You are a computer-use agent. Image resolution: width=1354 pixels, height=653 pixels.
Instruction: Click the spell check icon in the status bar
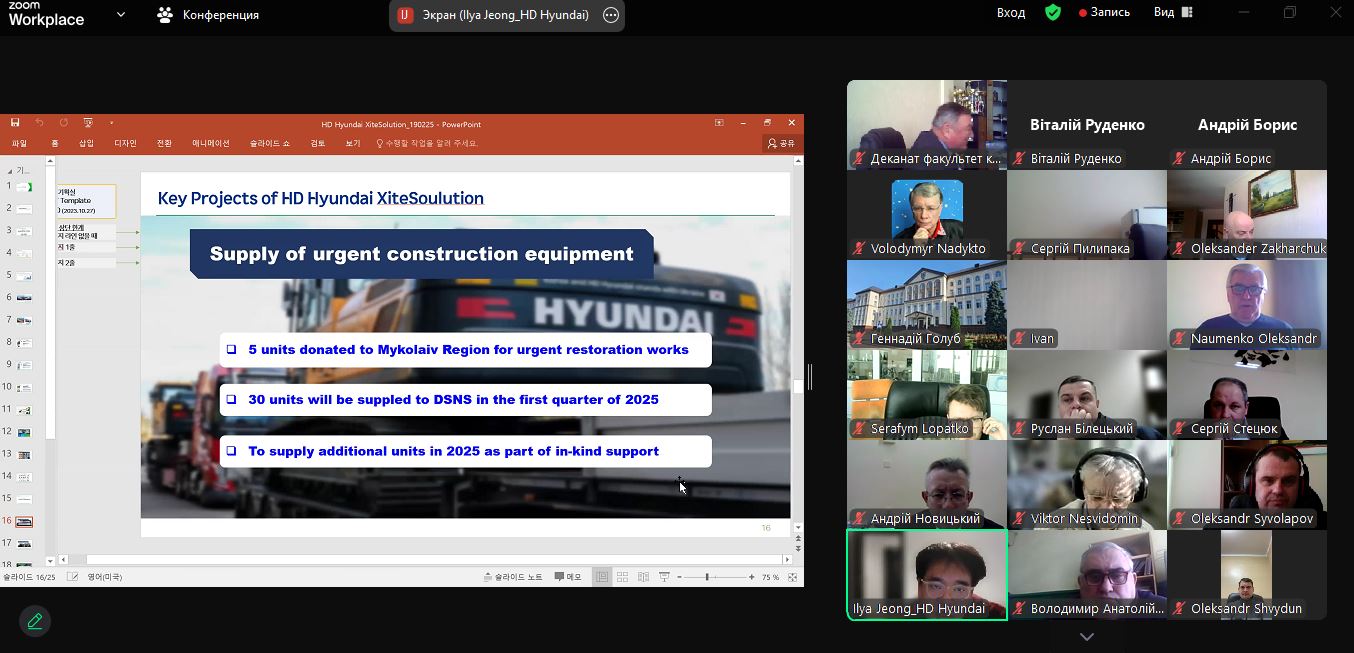point(72,577)
